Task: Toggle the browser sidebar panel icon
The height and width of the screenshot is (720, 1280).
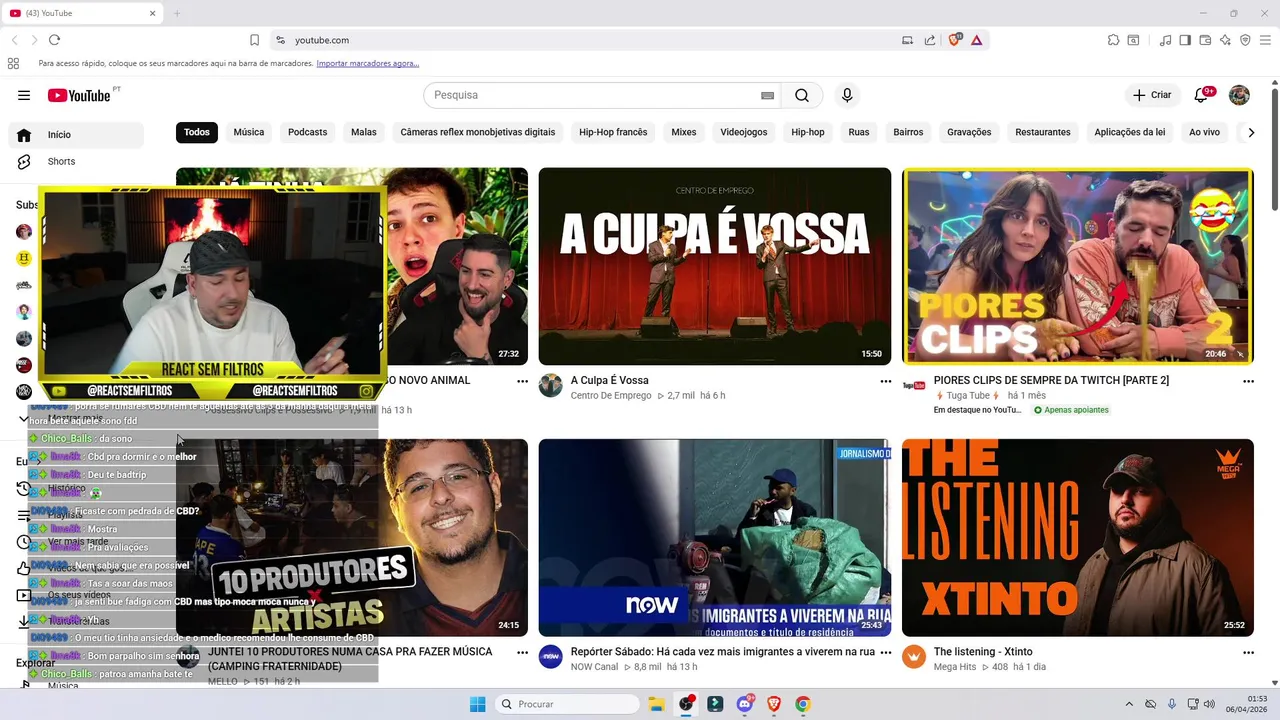Action: tap(1185, 40)
